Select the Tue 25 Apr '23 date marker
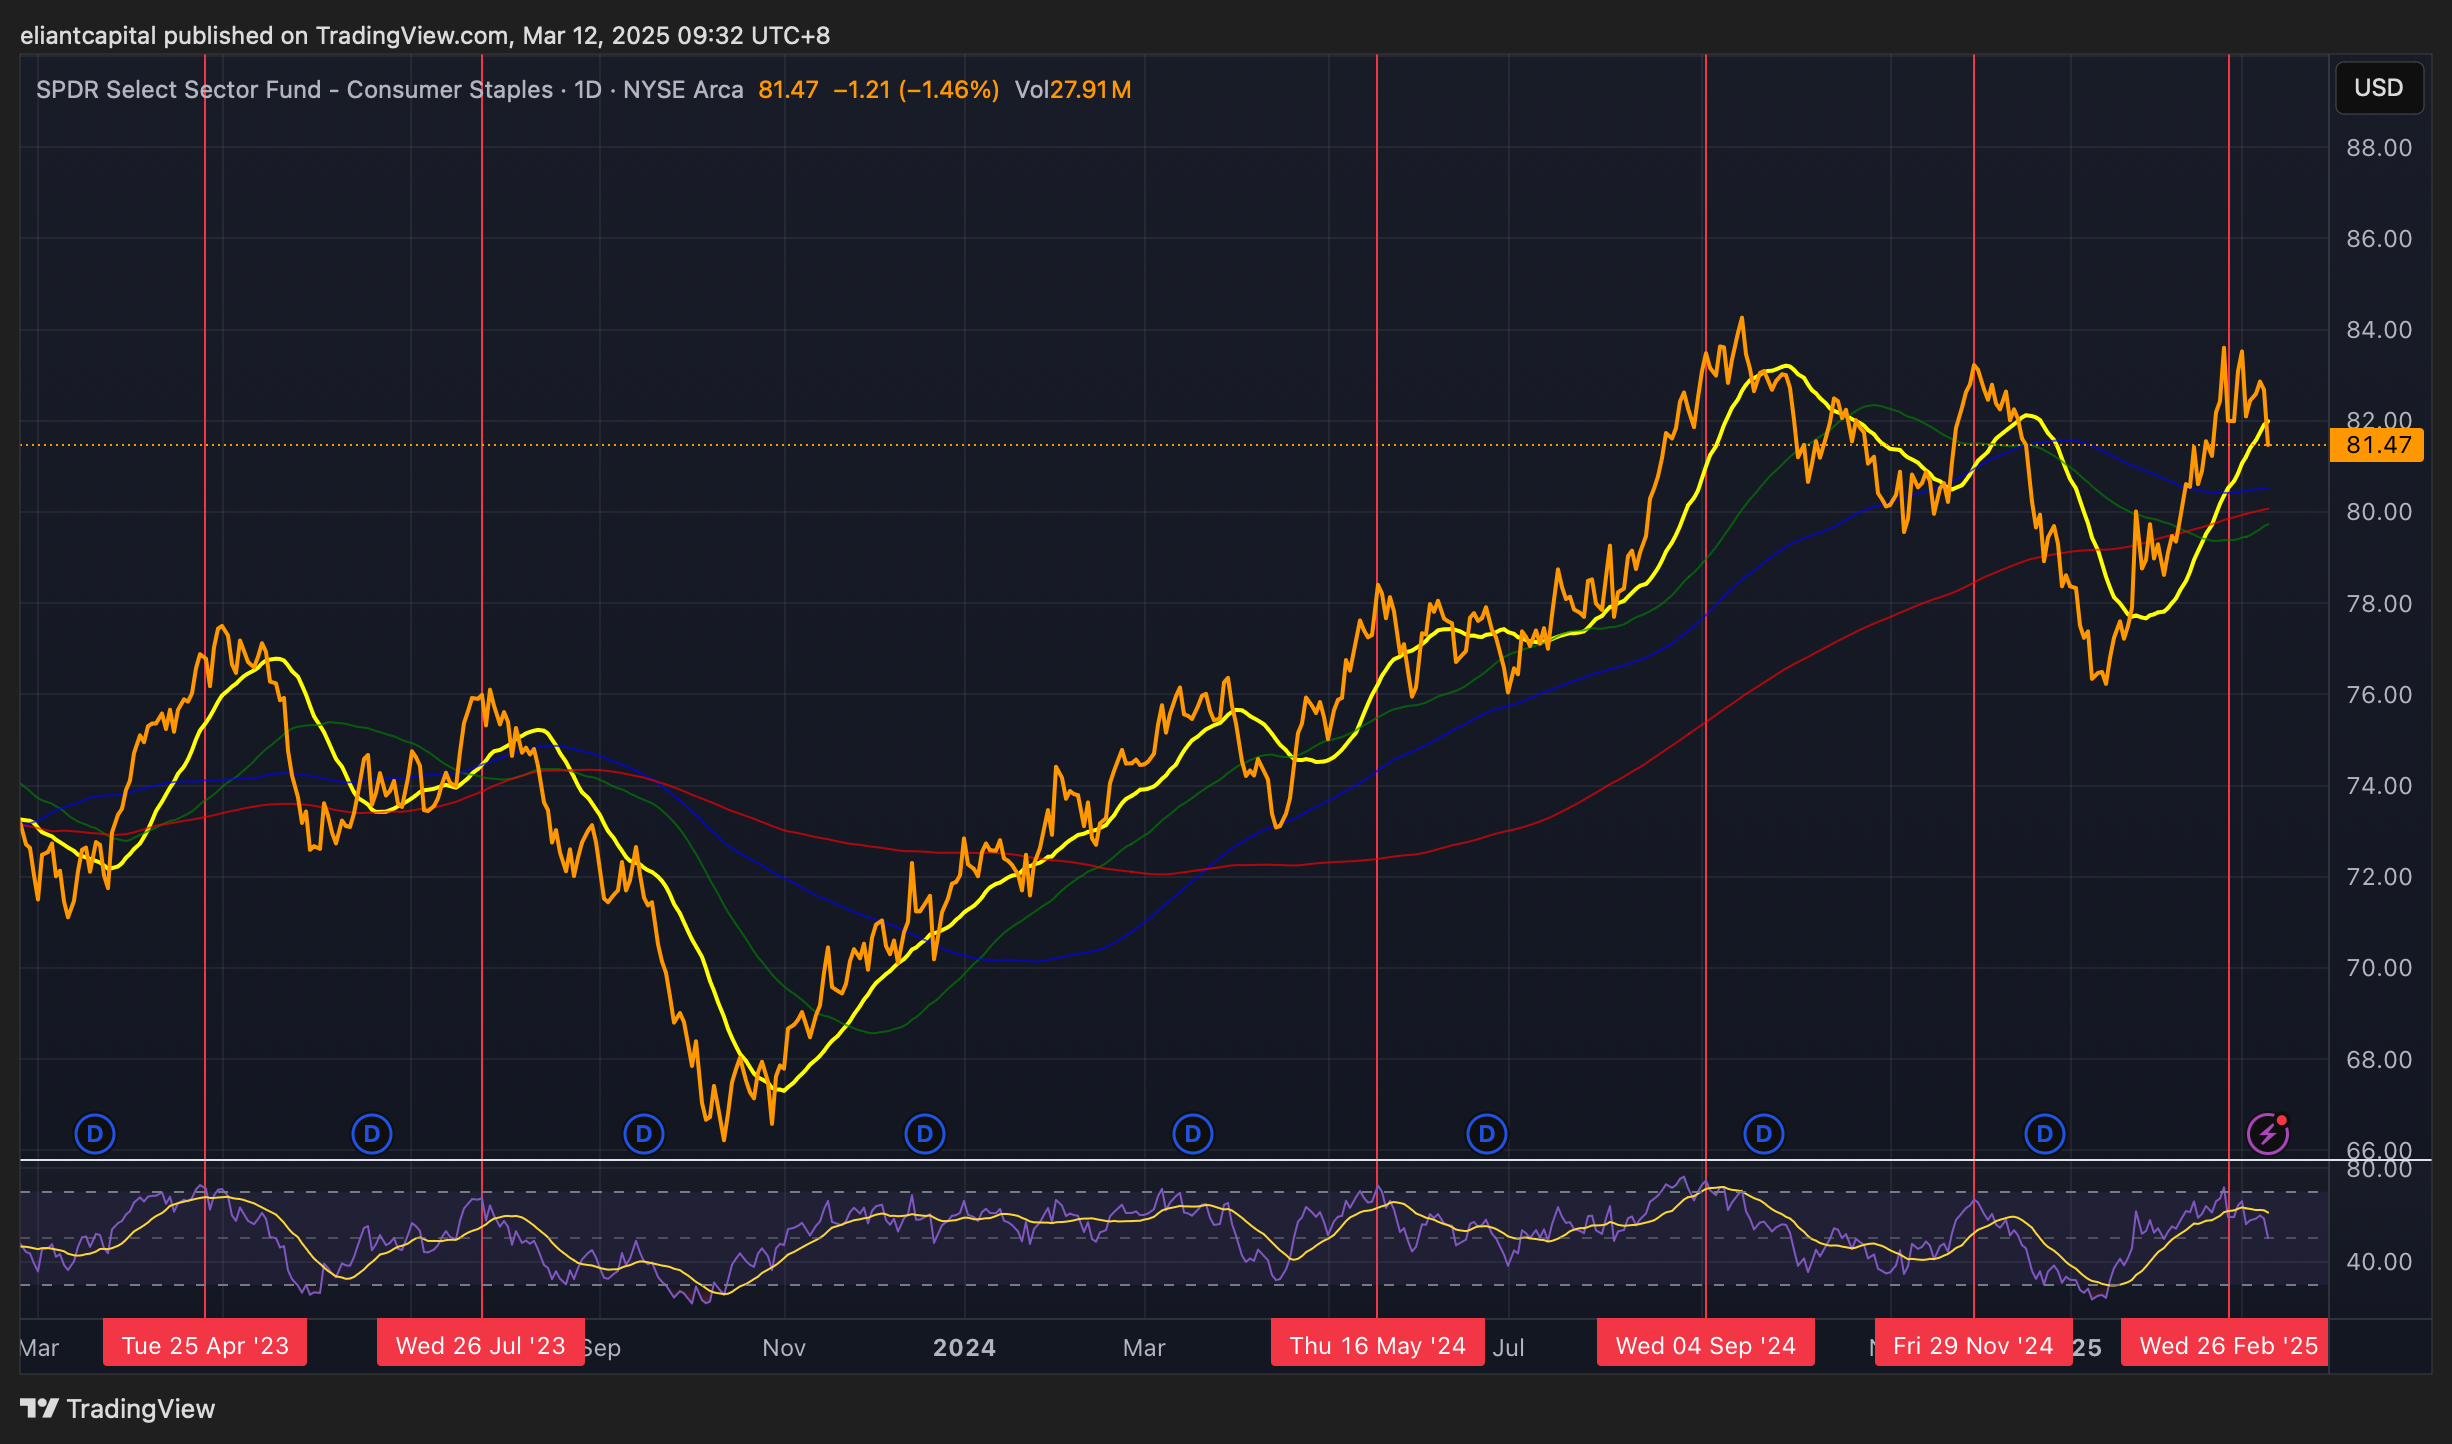Viewport: 2452px width, 1444px height. pyautogui.click(x=205, y=1346)
